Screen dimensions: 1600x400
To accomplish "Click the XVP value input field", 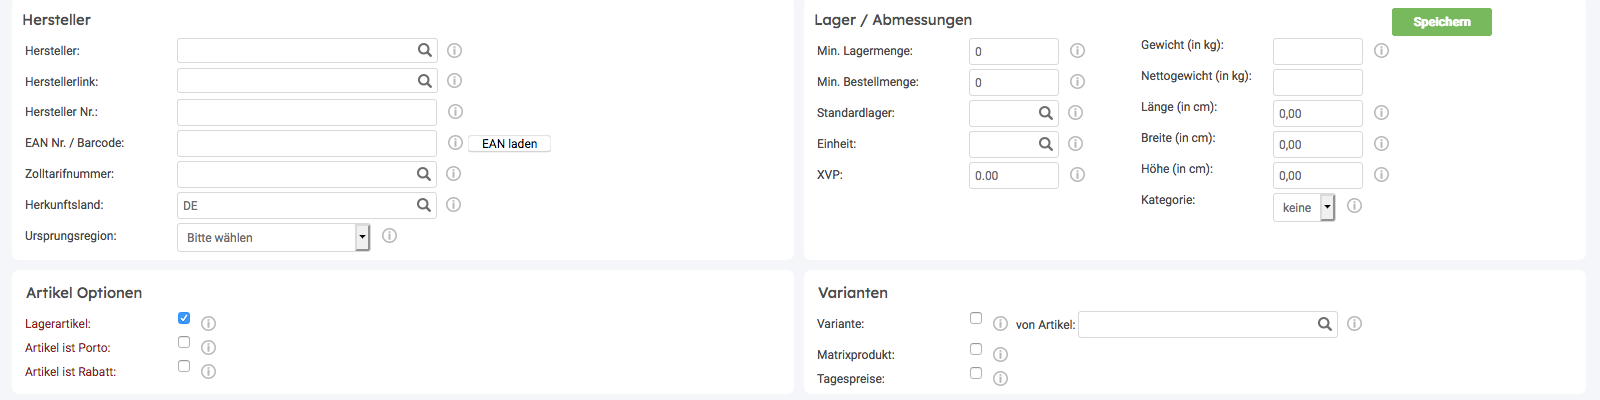I will coord(1013,175).
